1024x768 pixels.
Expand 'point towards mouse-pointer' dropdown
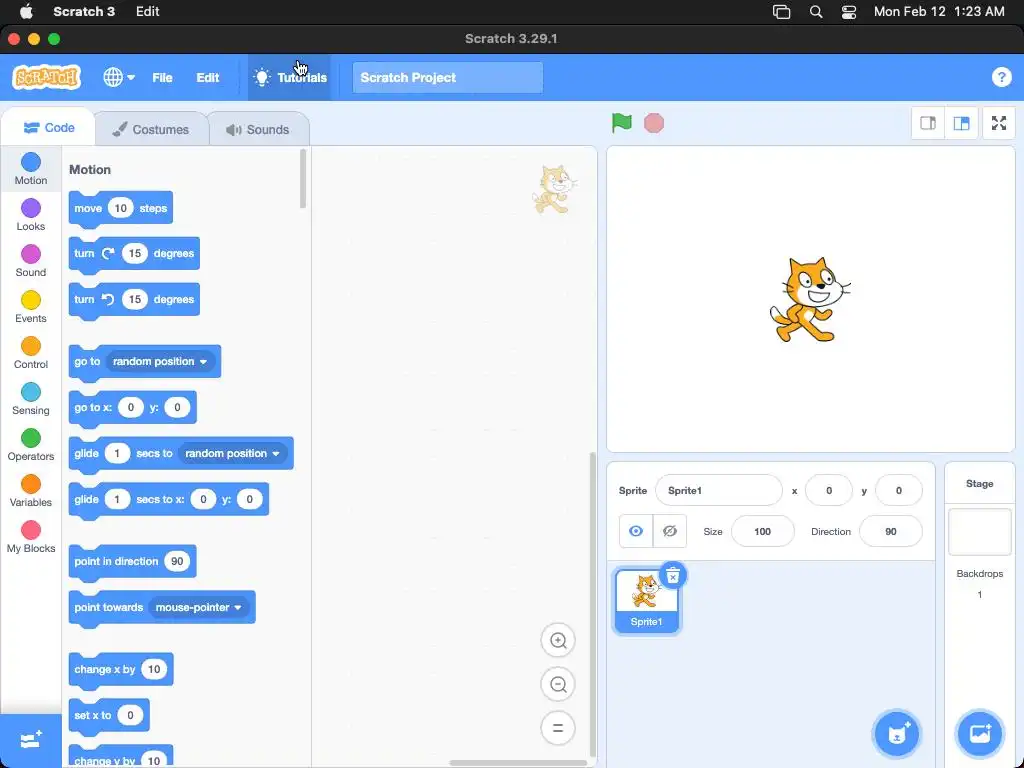click(199, 607)
